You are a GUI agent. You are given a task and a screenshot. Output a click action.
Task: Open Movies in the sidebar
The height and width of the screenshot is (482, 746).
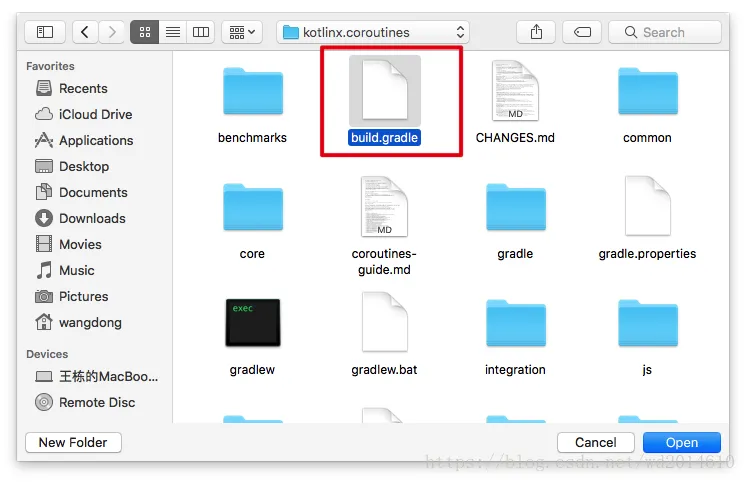coord(69,244)
